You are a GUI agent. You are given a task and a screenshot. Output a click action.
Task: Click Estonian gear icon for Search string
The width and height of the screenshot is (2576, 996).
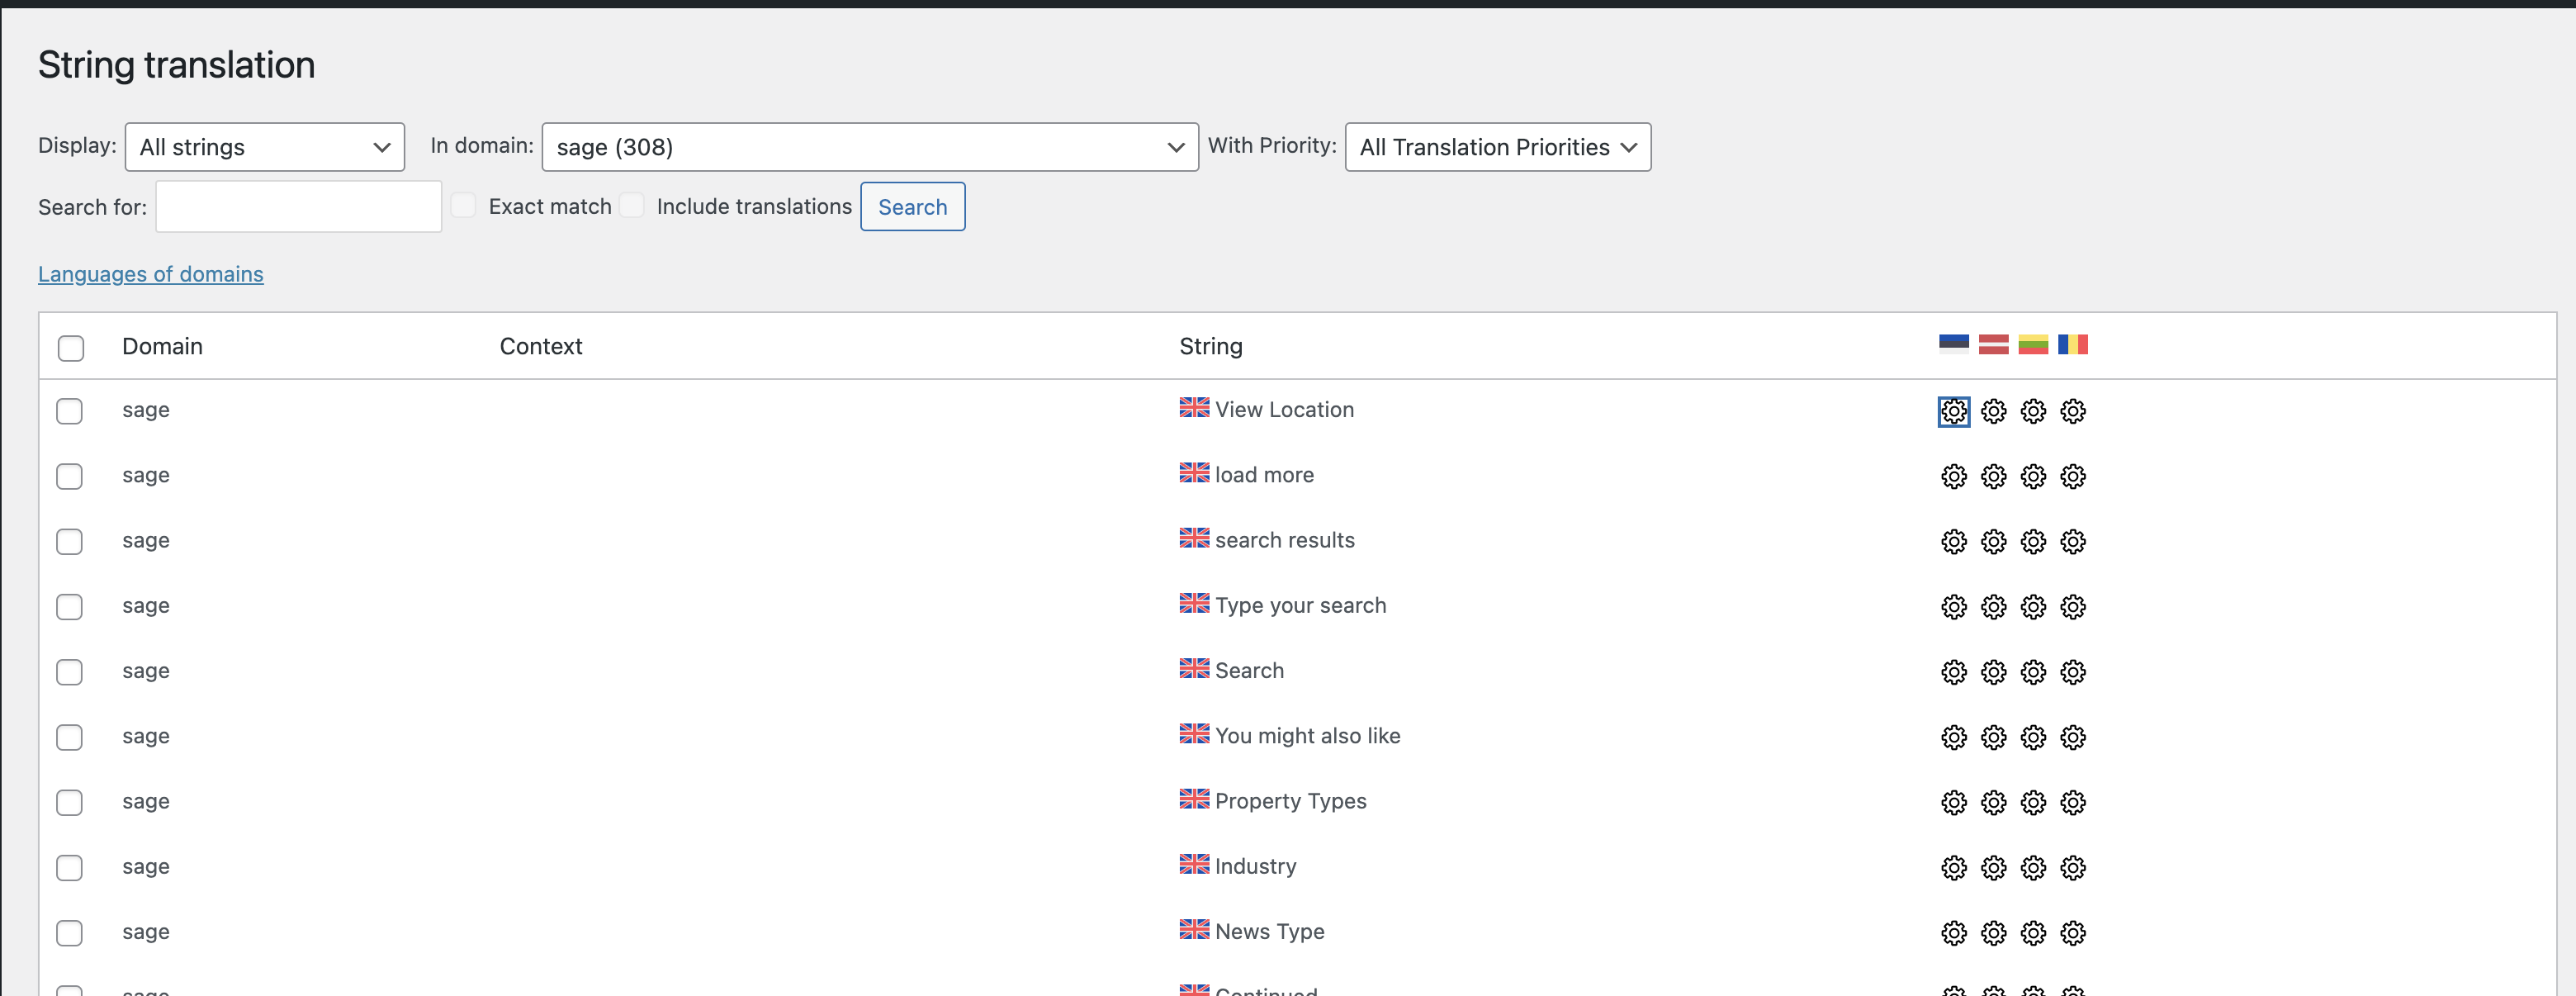click(x=1953, y=672)
